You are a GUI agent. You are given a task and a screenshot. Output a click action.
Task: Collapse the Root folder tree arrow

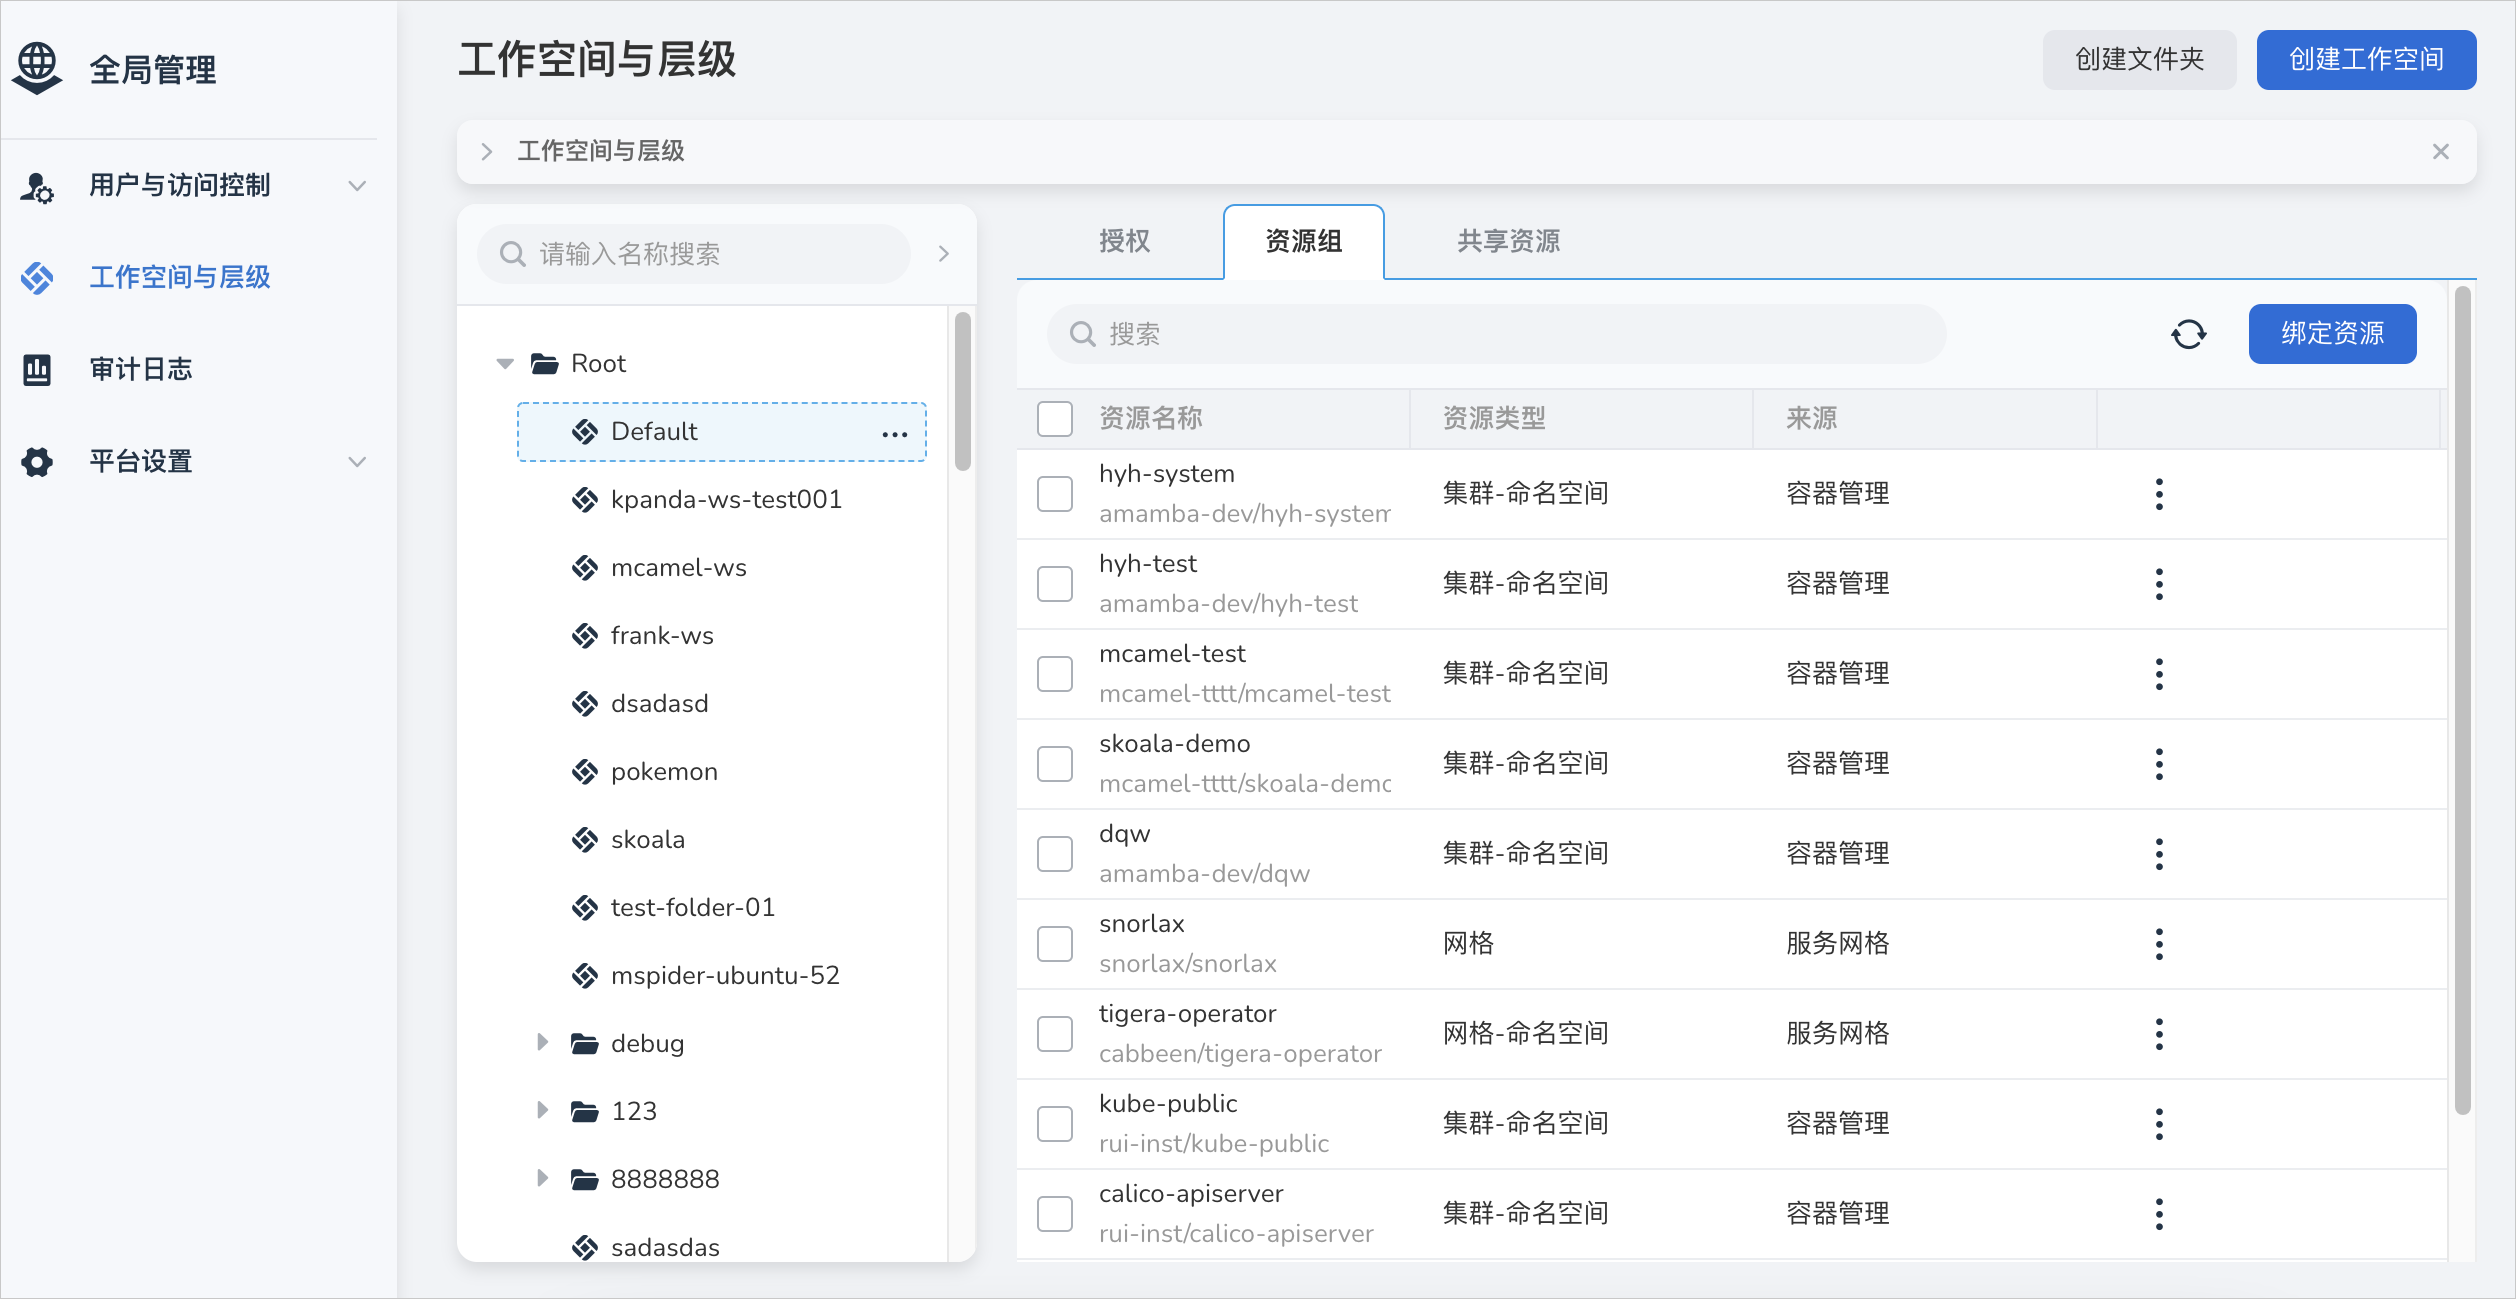click(505, 364)
